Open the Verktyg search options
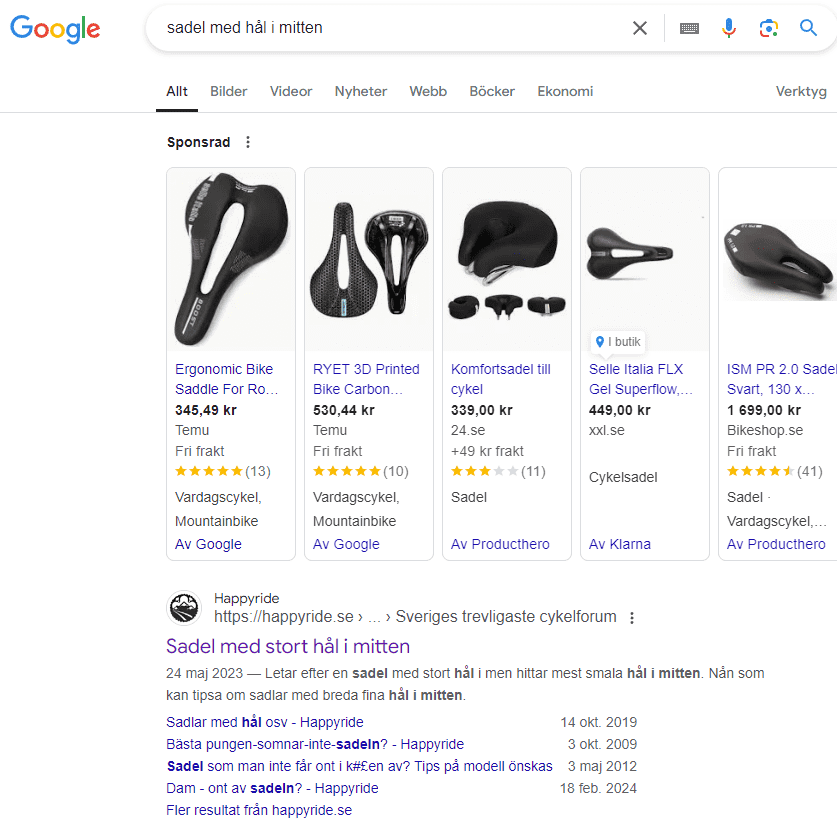Viewport: 837px width, 836px height. (x=801, y=91)
